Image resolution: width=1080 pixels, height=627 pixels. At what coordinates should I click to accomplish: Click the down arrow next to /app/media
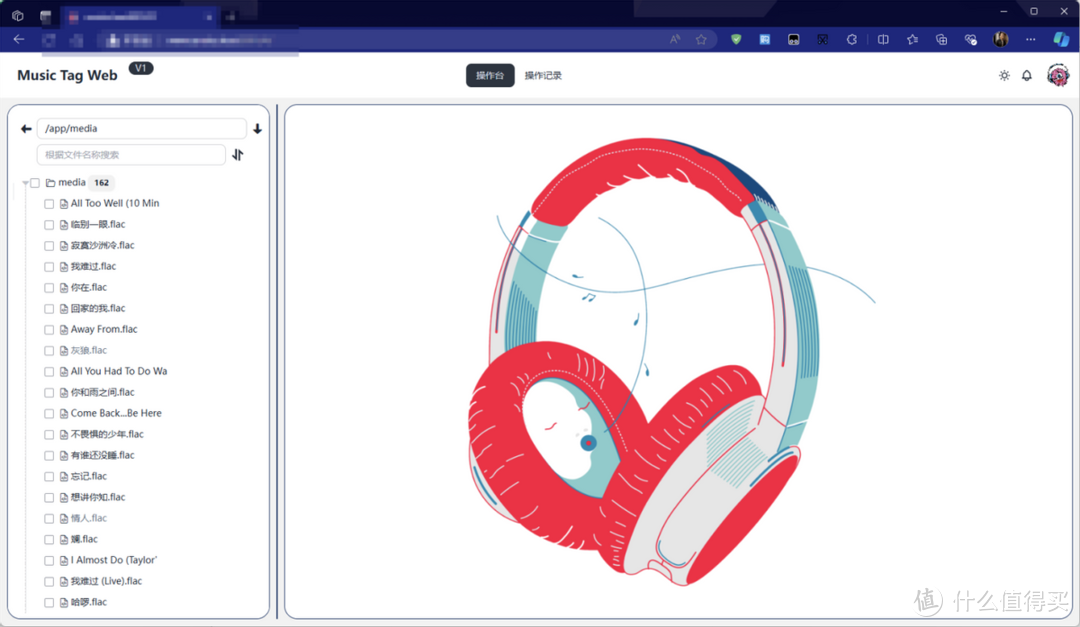click(x=257, y=129)
